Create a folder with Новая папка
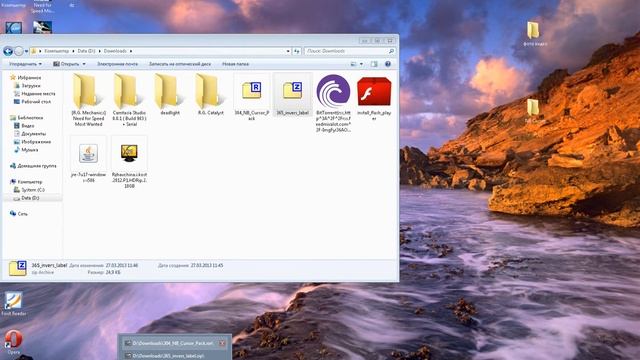This screenshot has height=360, width=640. coord(236,64)
